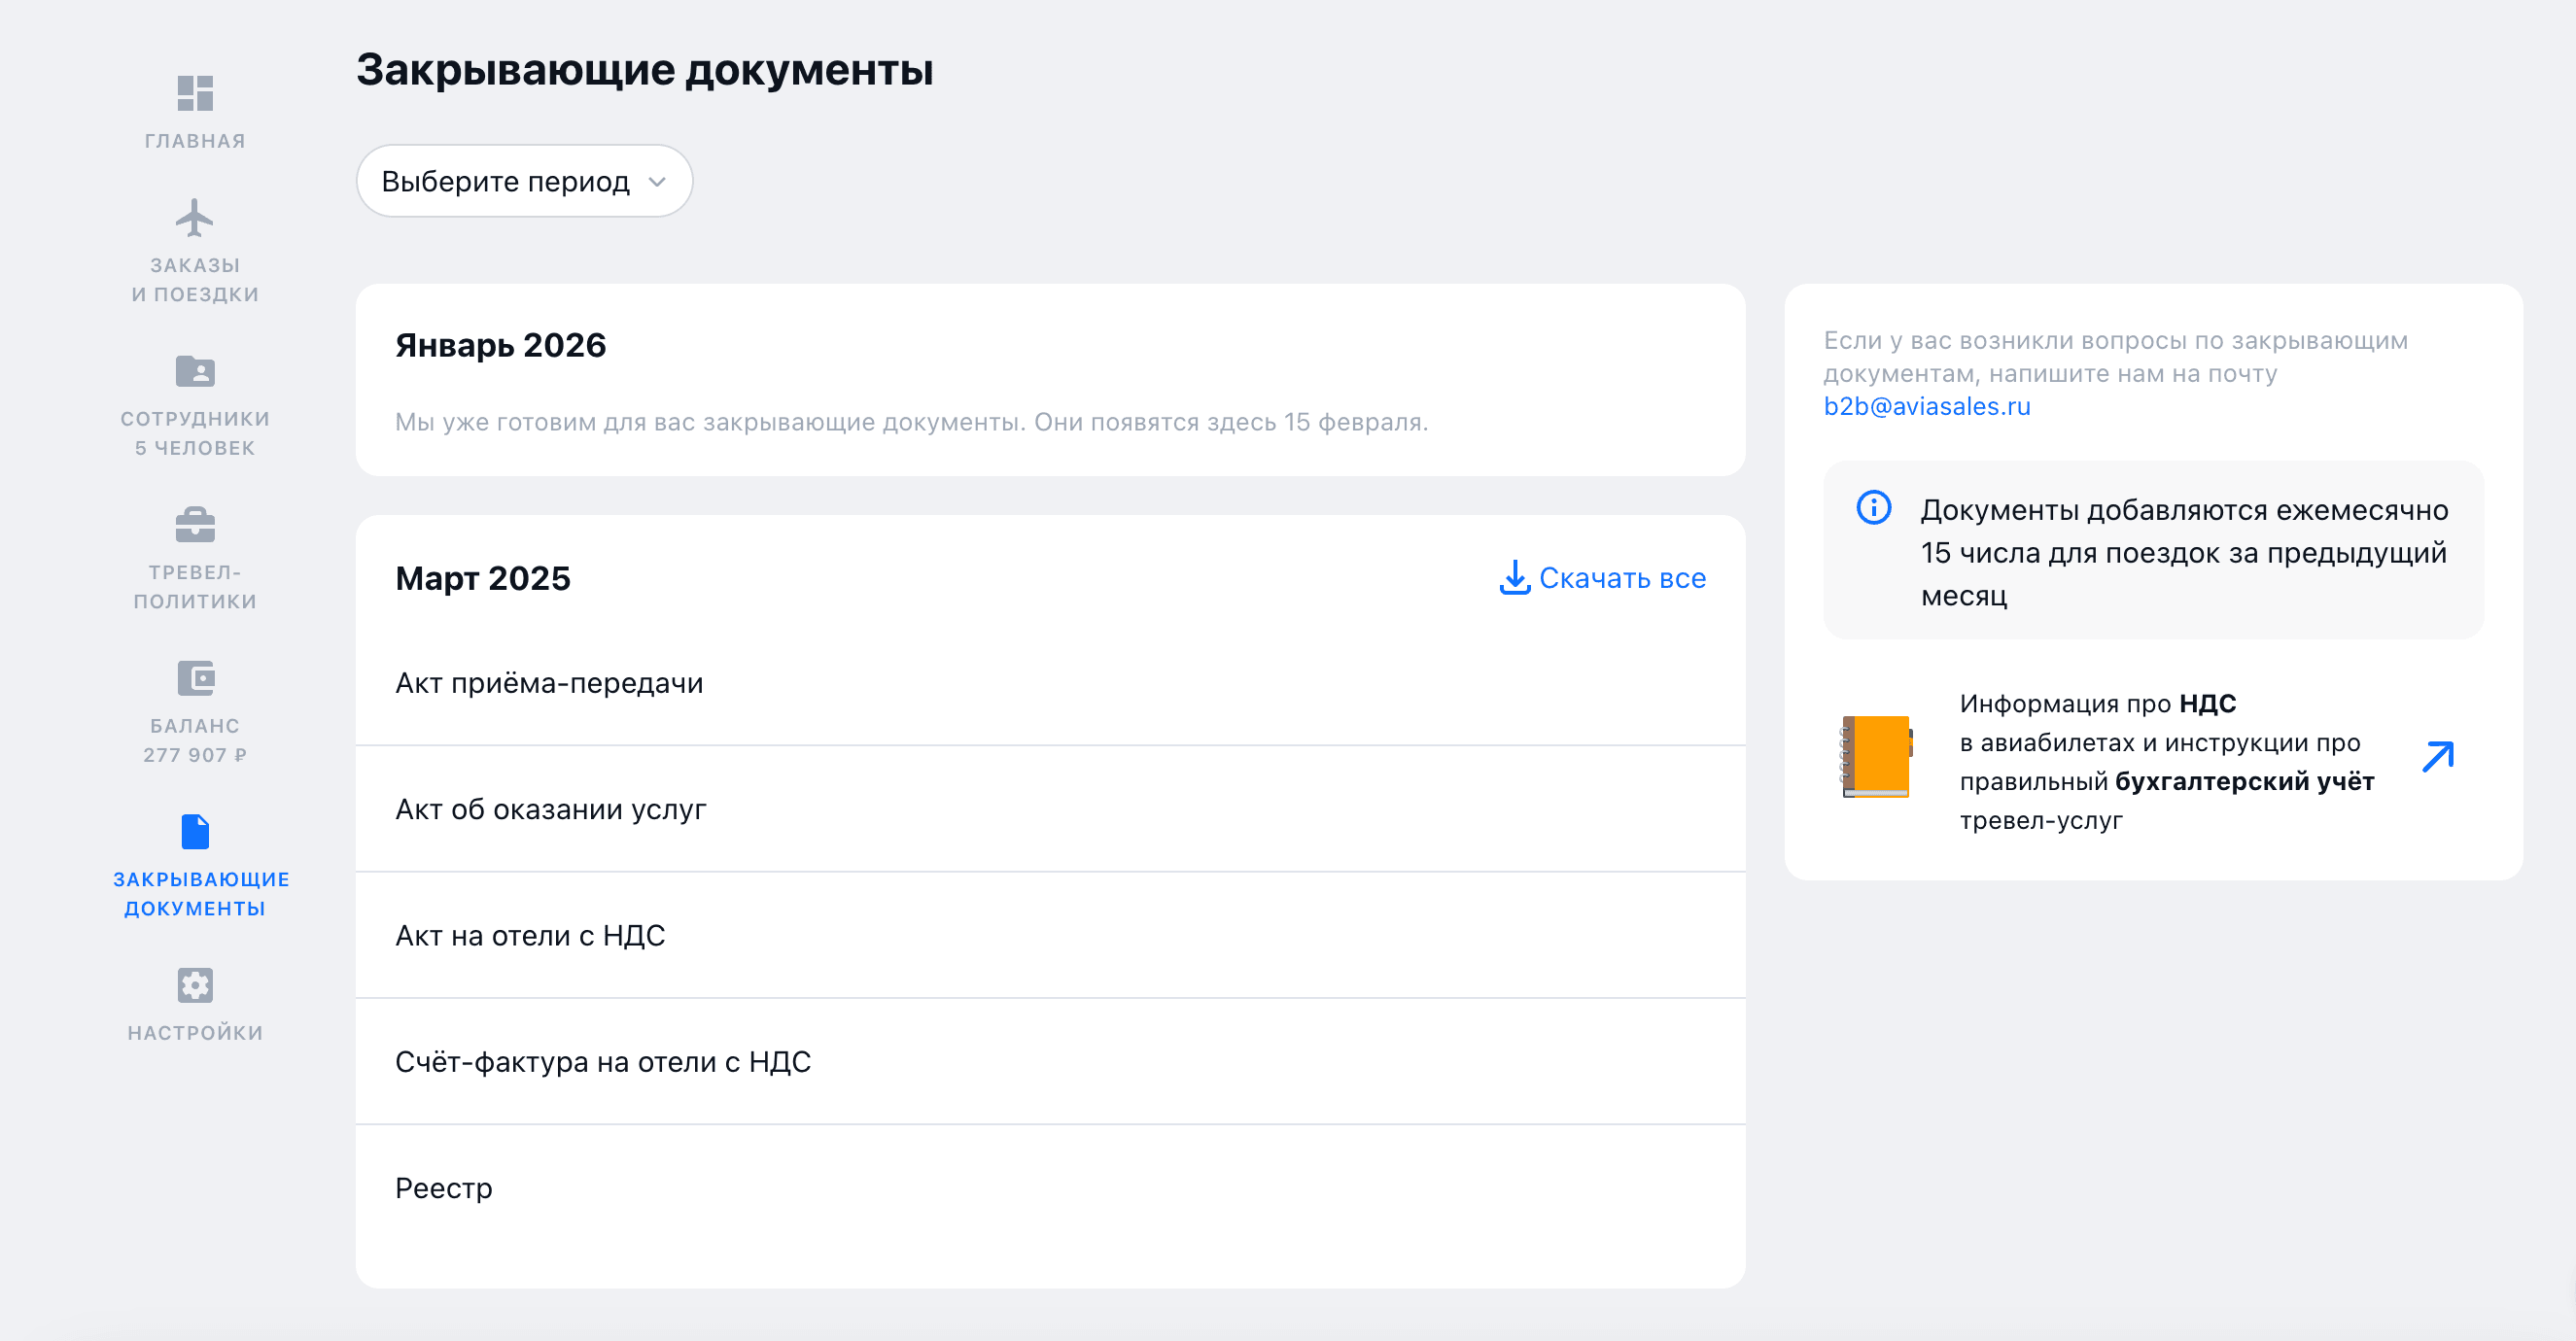Open the Настройки gear icon

click(x=194, y=985)
